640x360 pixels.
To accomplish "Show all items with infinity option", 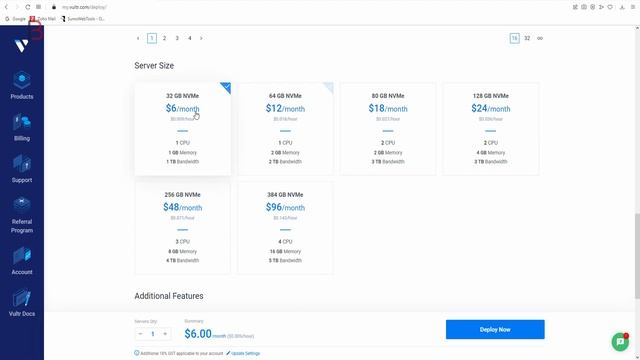I will pyautogui.click(x=540, y=38).
